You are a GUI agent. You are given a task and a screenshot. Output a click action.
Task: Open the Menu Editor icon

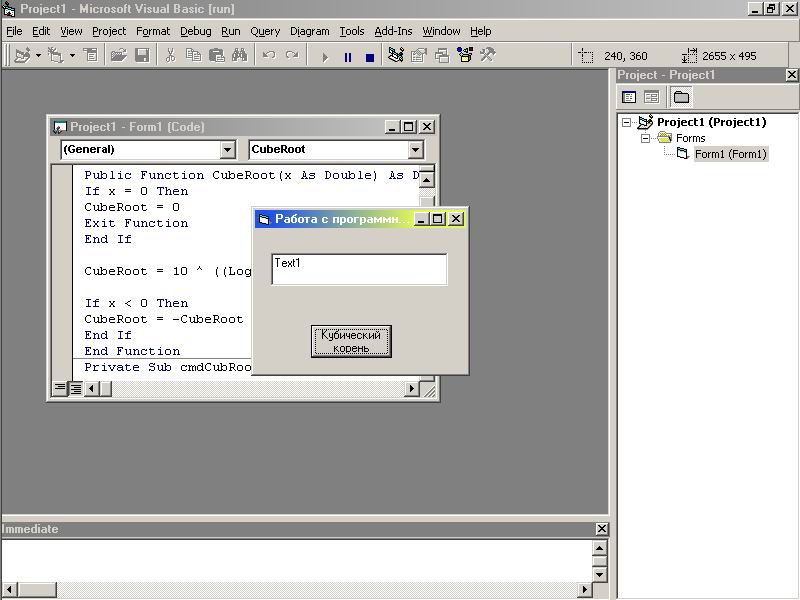click(91, 55)
